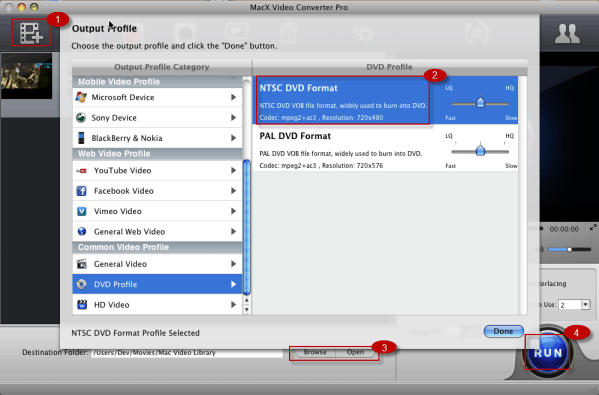Click the HD Video category icon
The image size is (599, 395).
click(81, 304)
